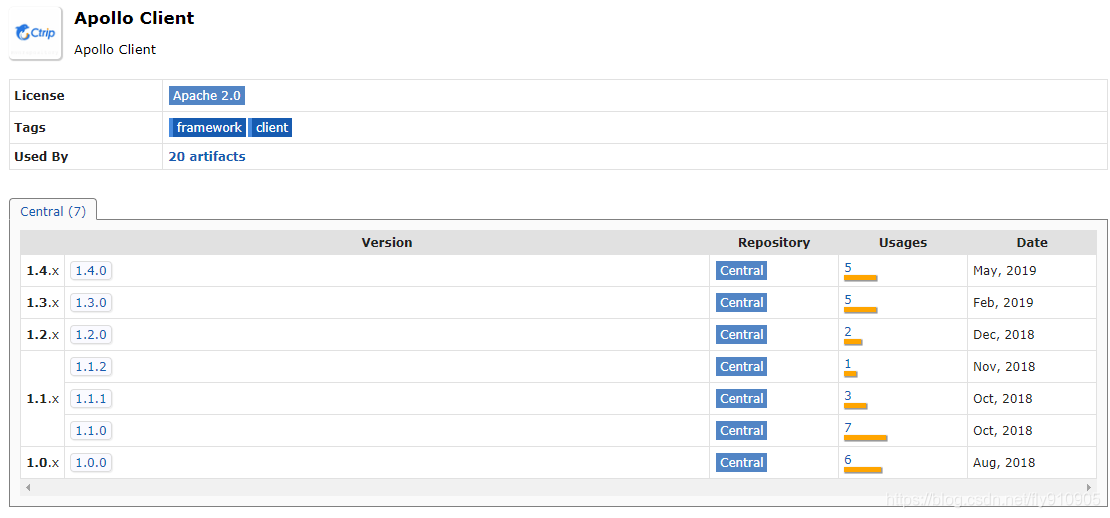Open the usages count for version 1.1.0

tap(848, 428)
